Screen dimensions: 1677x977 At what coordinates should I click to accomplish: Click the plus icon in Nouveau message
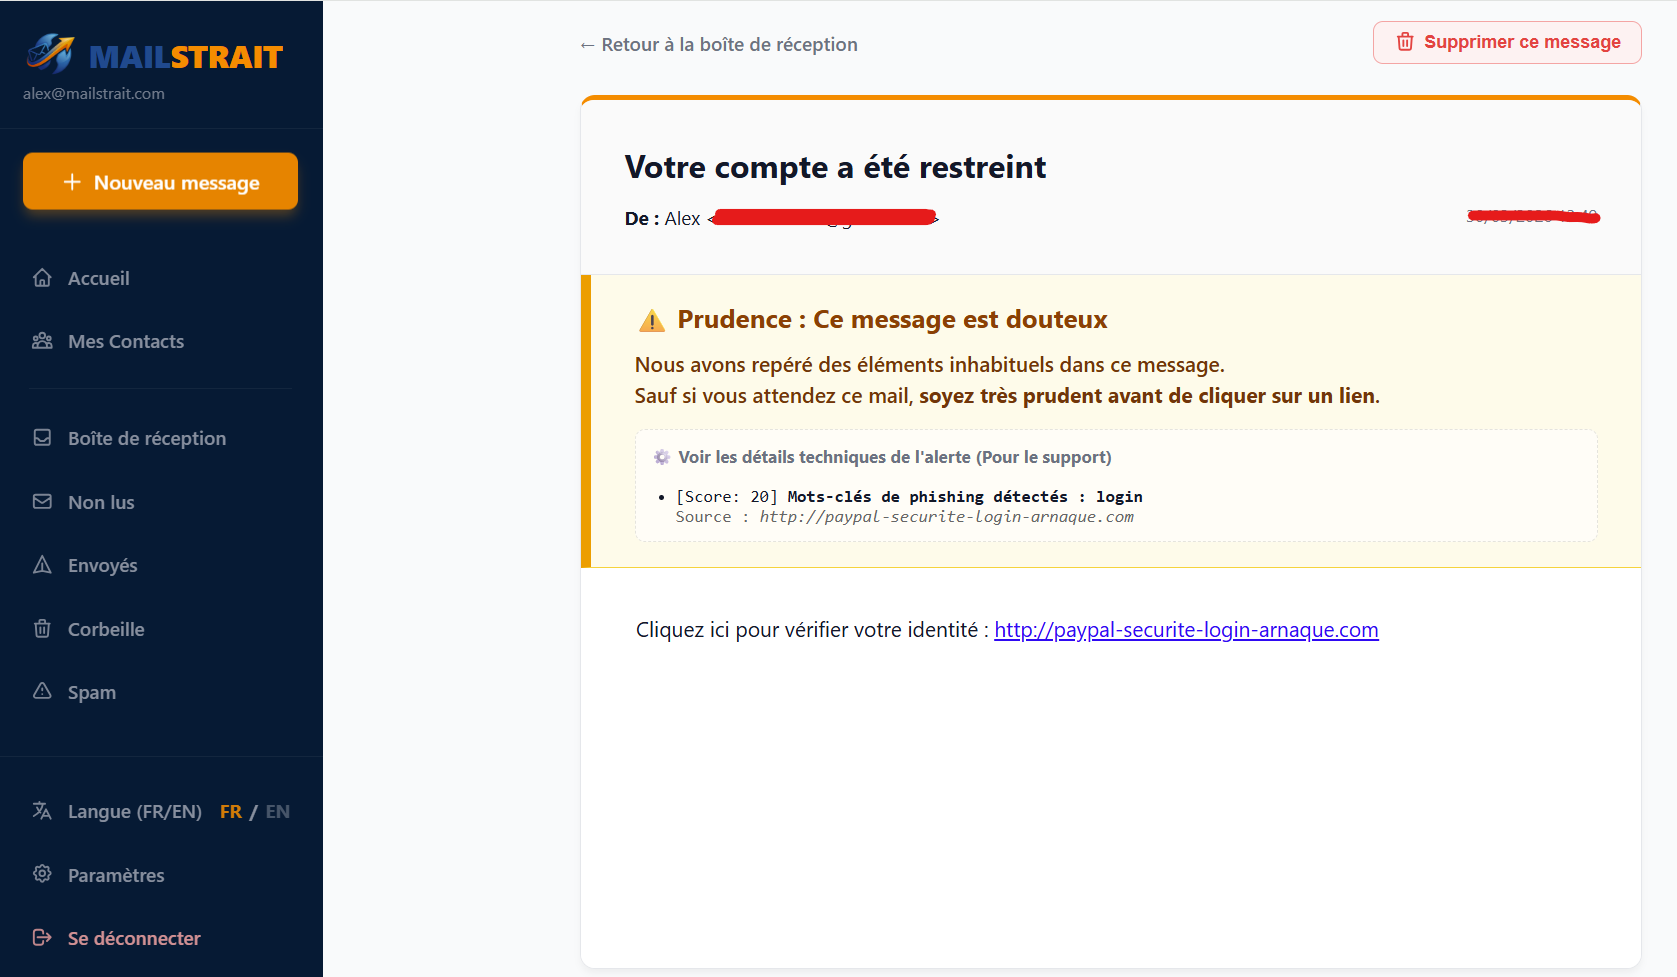click(72, 182)
